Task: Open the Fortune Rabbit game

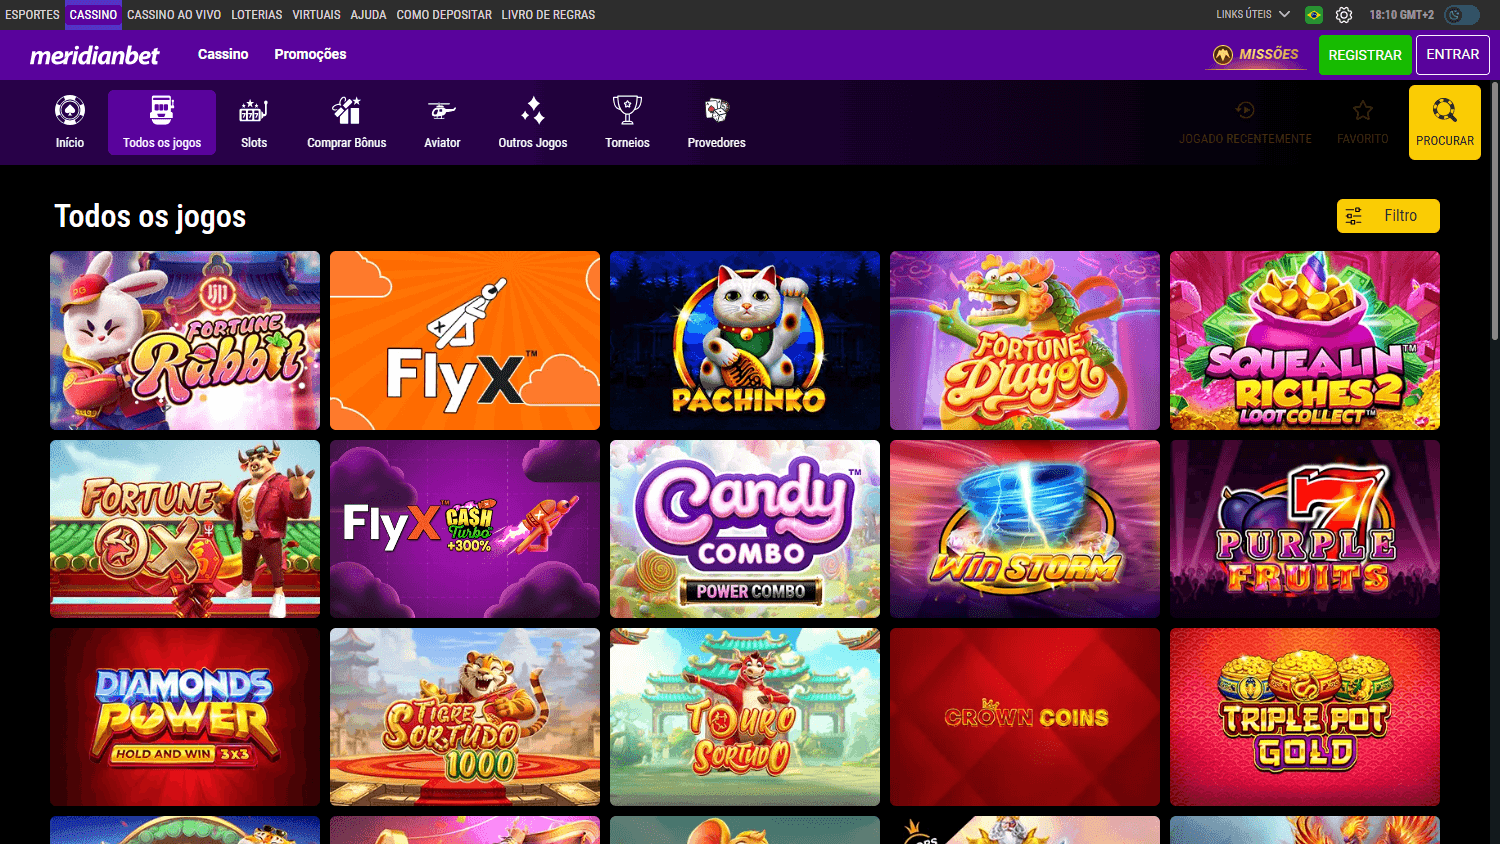Action: 185,340
